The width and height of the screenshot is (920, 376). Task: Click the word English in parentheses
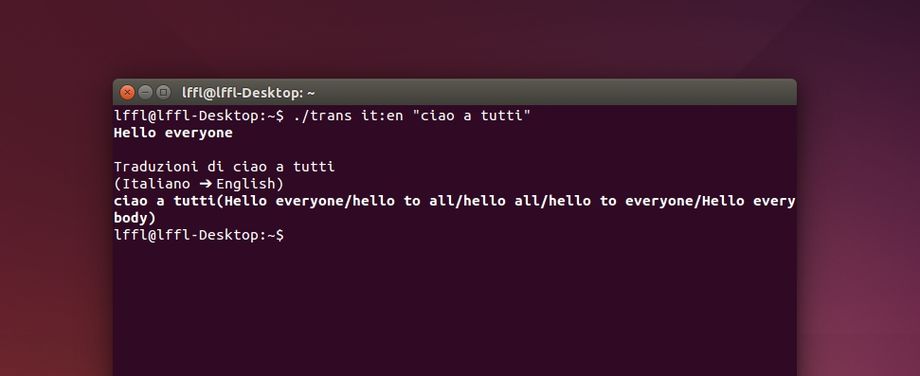click(x=245, y=184)
